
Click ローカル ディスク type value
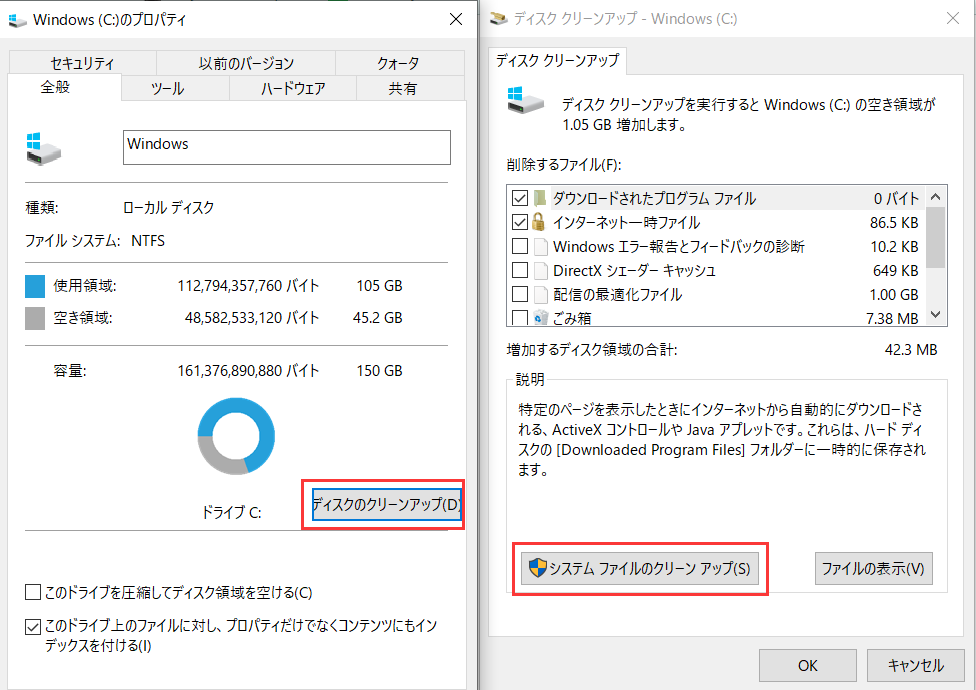click(x=169, y=207)
